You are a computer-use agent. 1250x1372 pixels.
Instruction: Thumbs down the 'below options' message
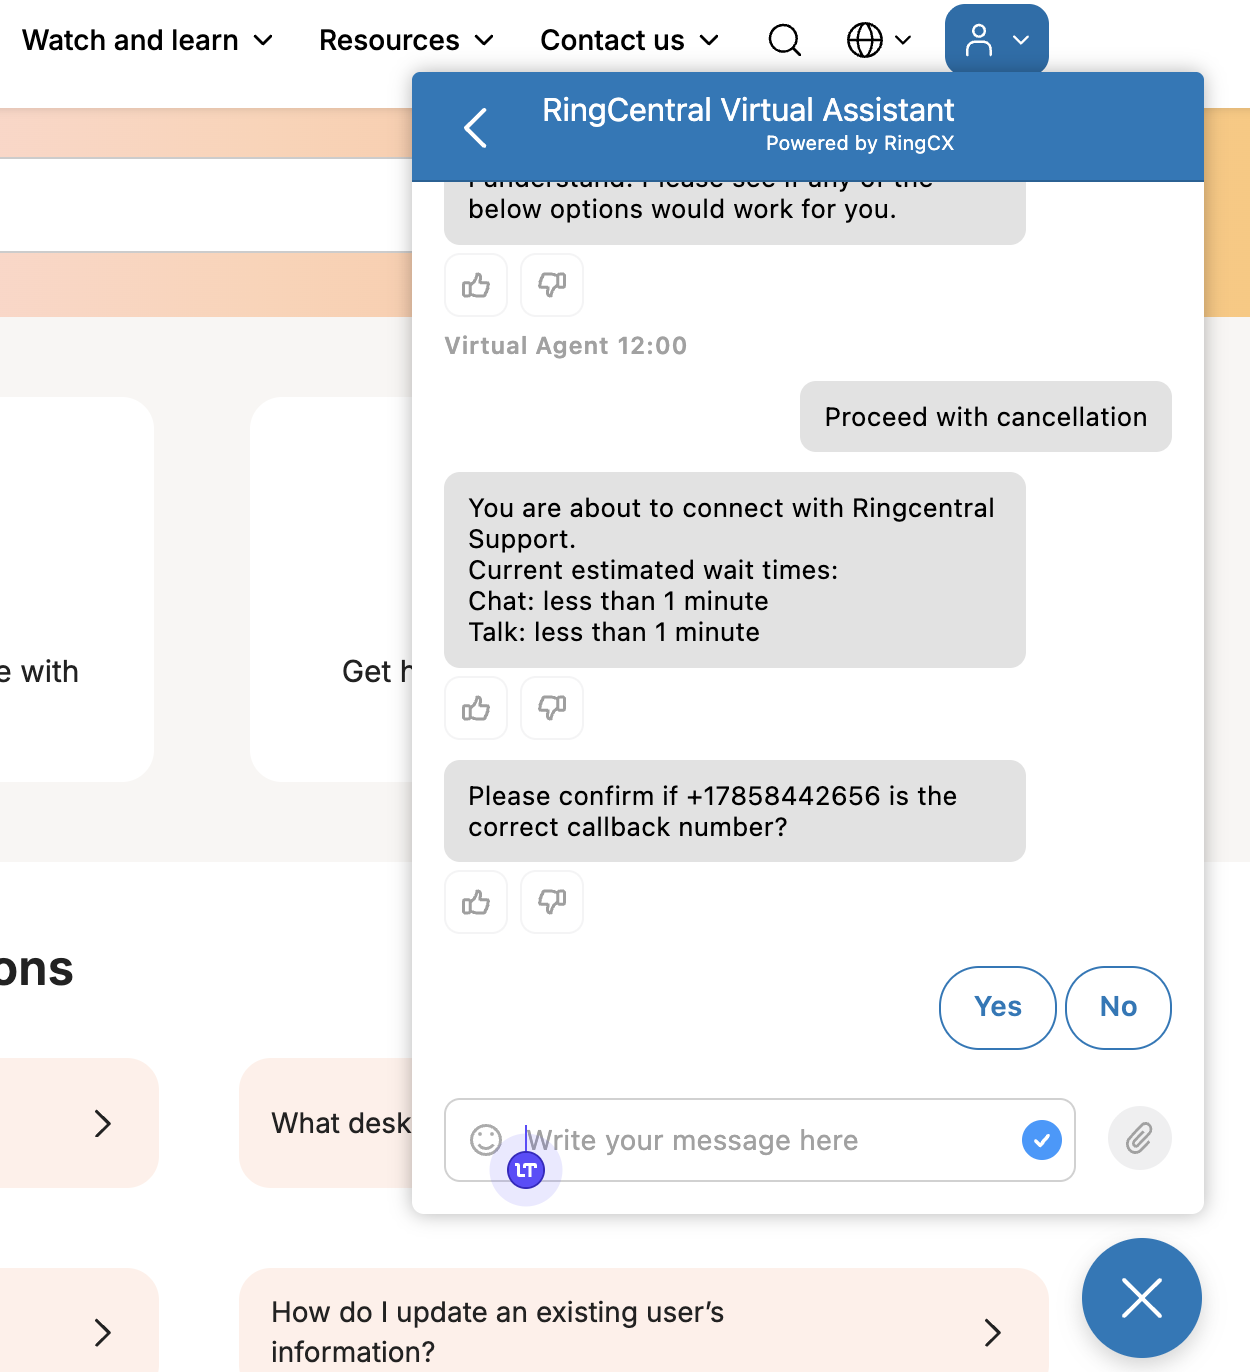552,285
